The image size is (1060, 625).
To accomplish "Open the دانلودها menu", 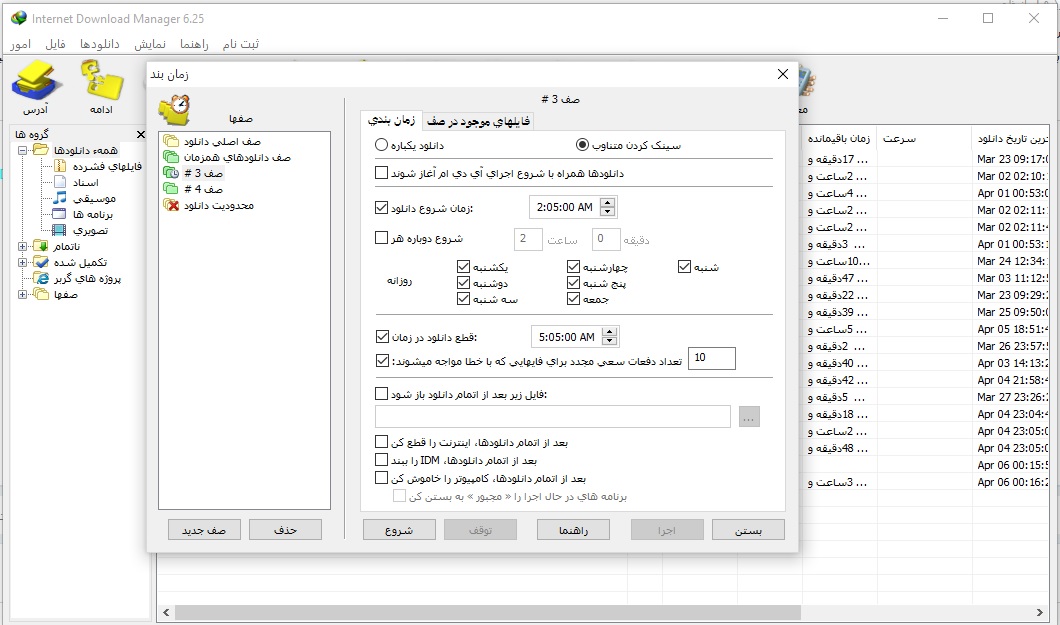I will click(100, 45).
